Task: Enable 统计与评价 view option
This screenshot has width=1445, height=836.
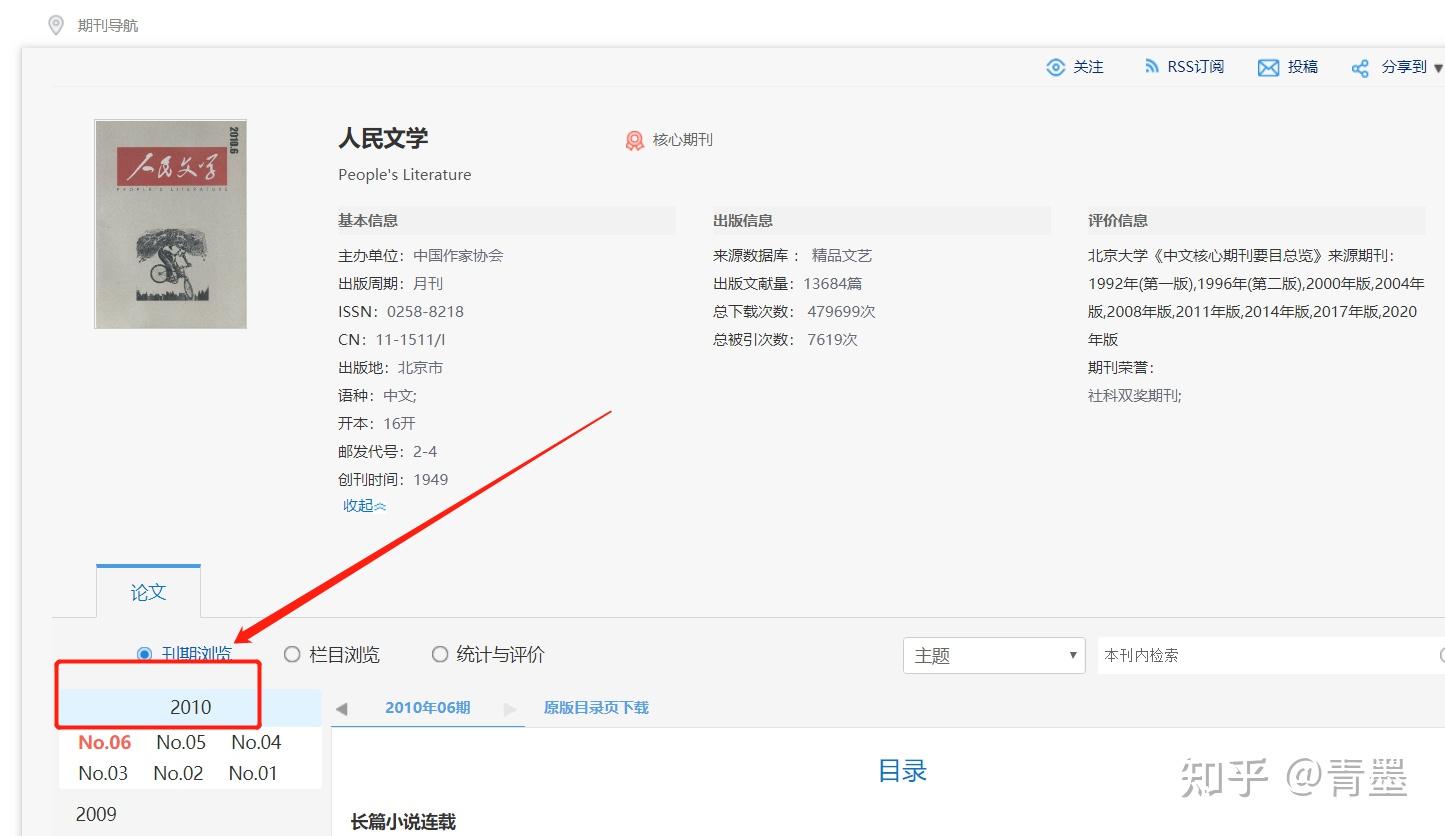Action: (x=439, y=654)
